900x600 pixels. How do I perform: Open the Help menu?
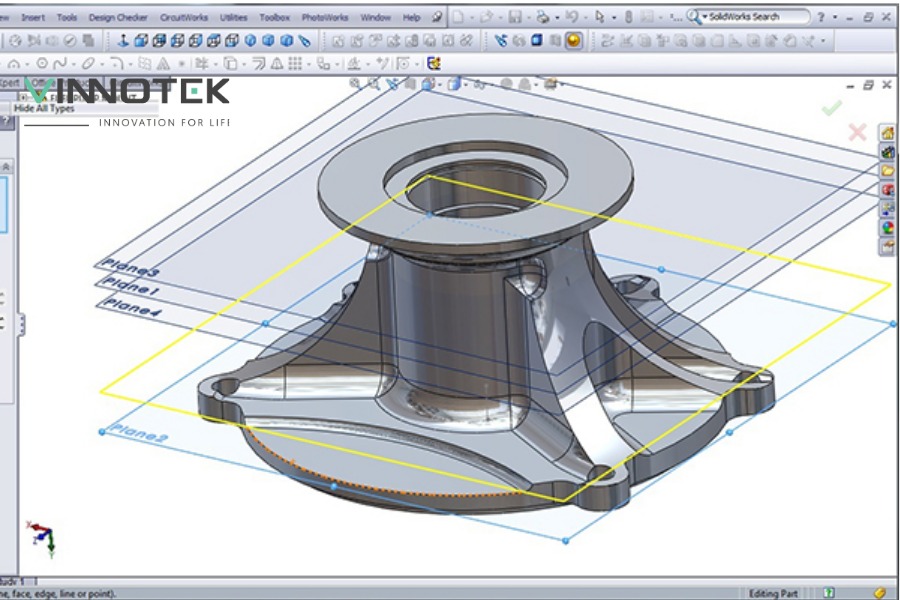tap(412, 17)
